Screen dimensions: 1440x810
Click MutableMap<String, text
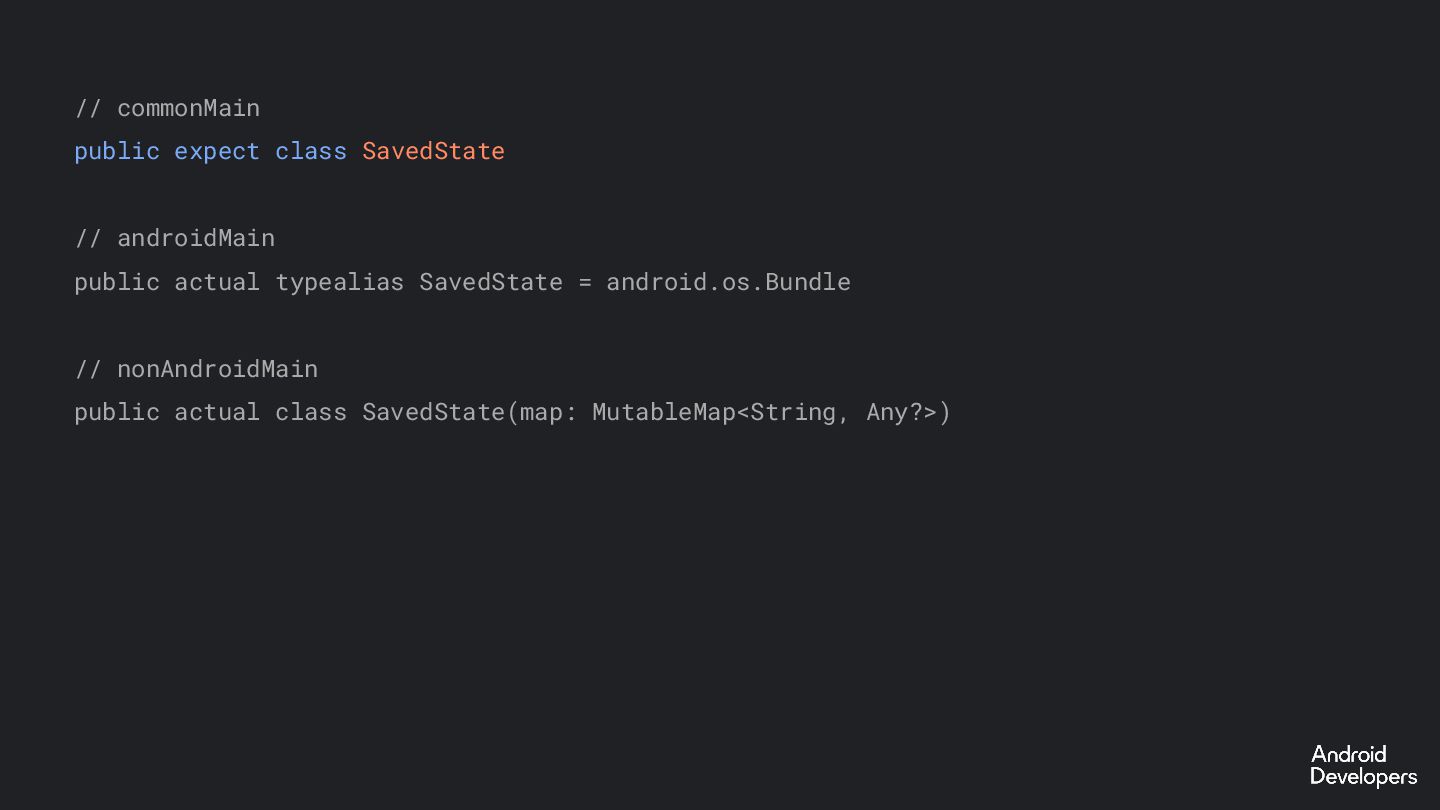(x=721, y=412)
